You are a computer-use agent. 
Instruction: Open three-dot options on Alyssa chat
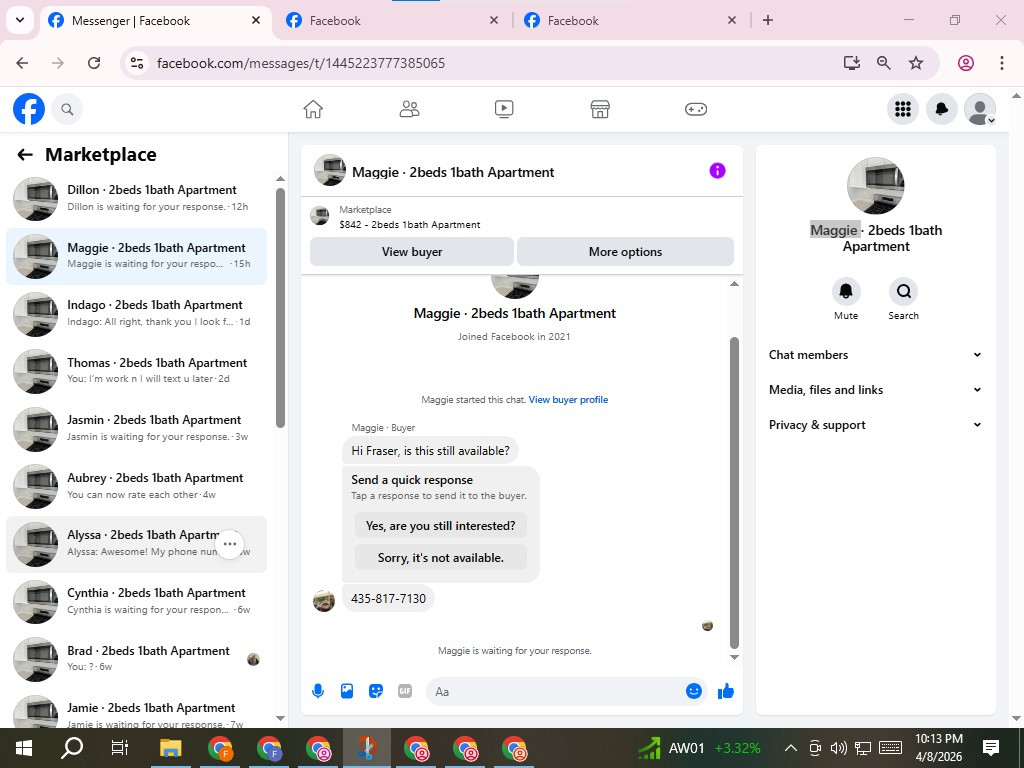pyautogui.click(x=229, y=544)
